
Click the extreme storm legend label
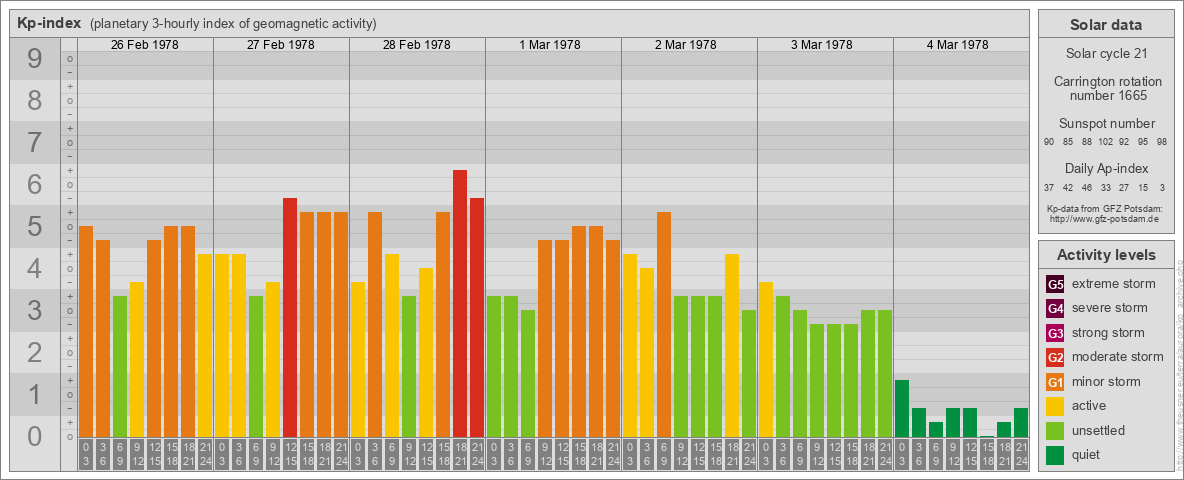pos(1114,284)
